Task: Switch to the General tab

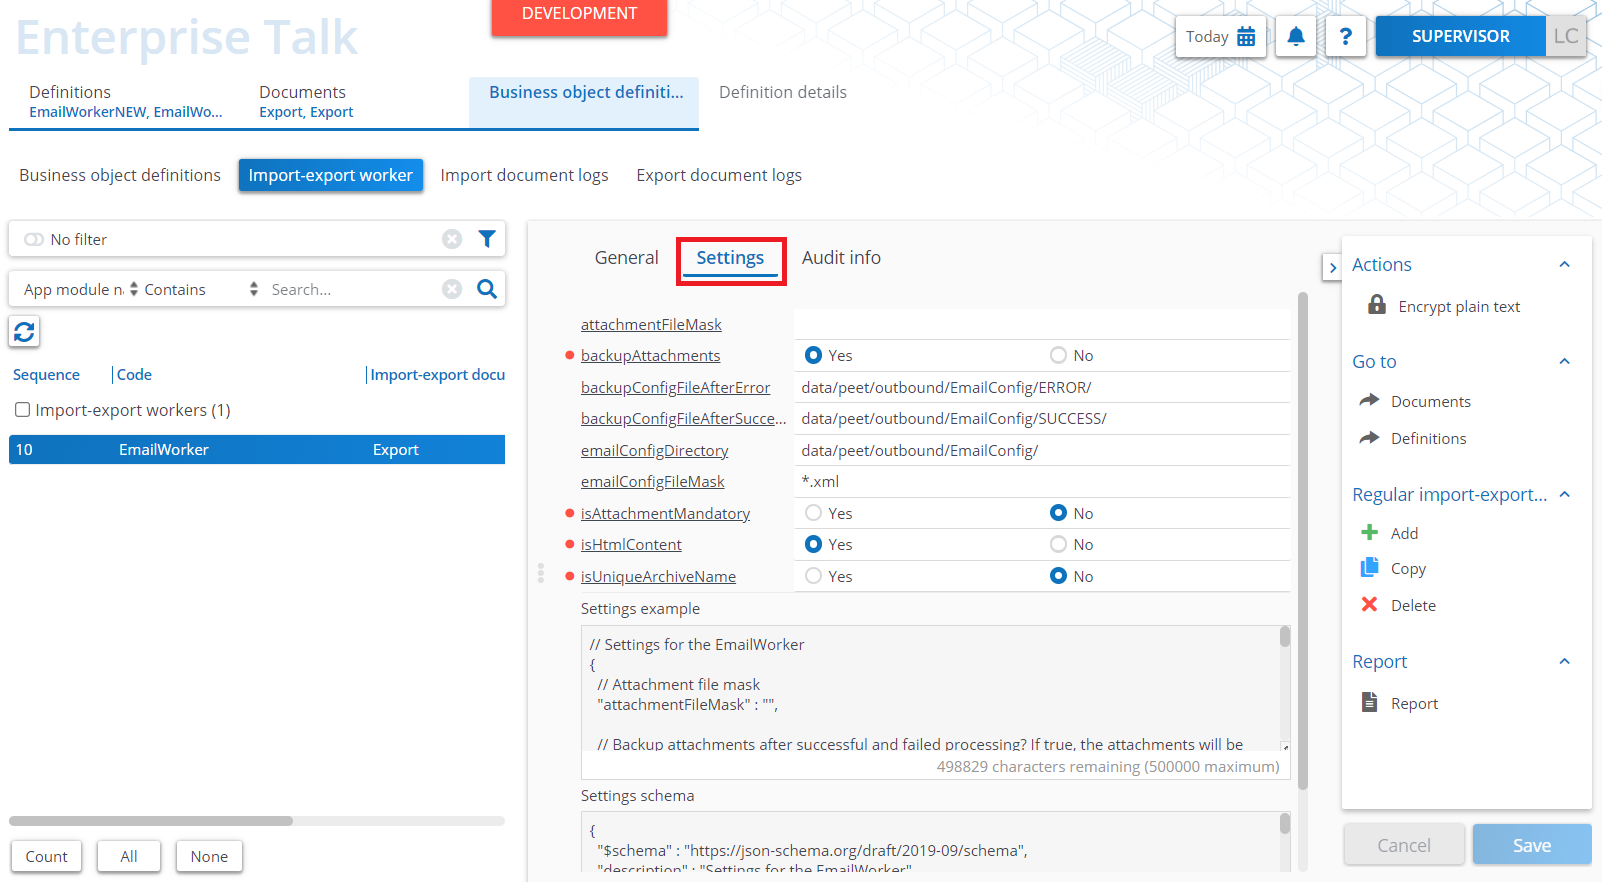Action: 626,258
